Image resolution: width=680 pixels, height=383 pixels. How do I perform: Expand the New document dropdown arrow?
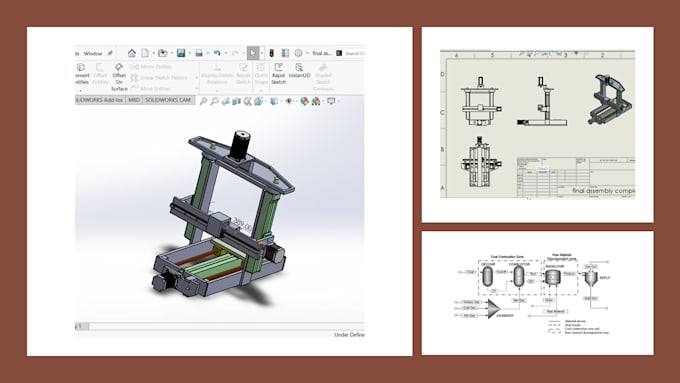[154, 54]
